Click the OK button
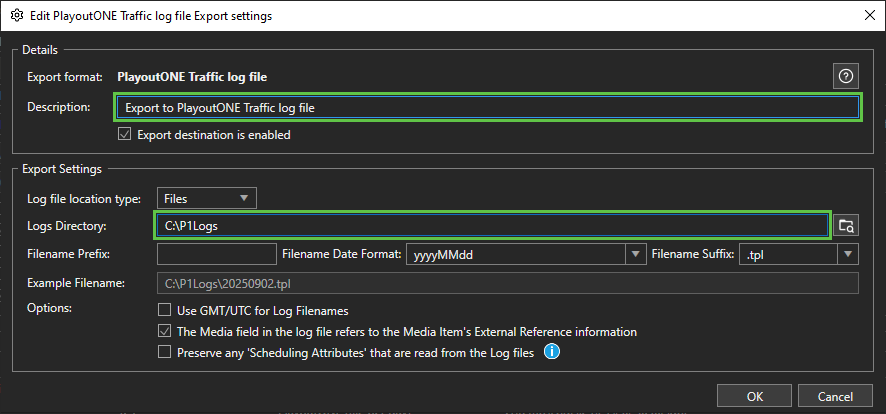 (x=754, y=396)
